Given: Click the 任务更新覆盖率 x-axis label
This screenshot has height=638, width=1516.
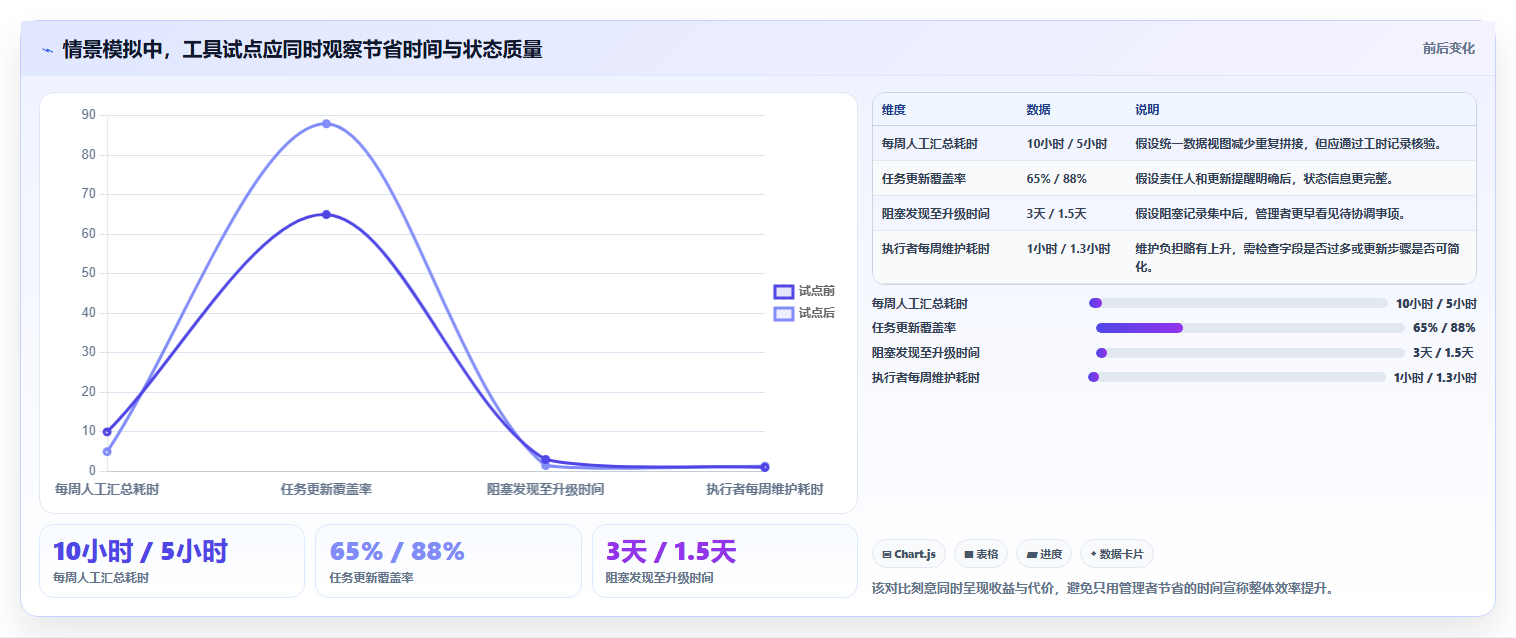Looking at the screenshot, I should click(x=326, y=489).
